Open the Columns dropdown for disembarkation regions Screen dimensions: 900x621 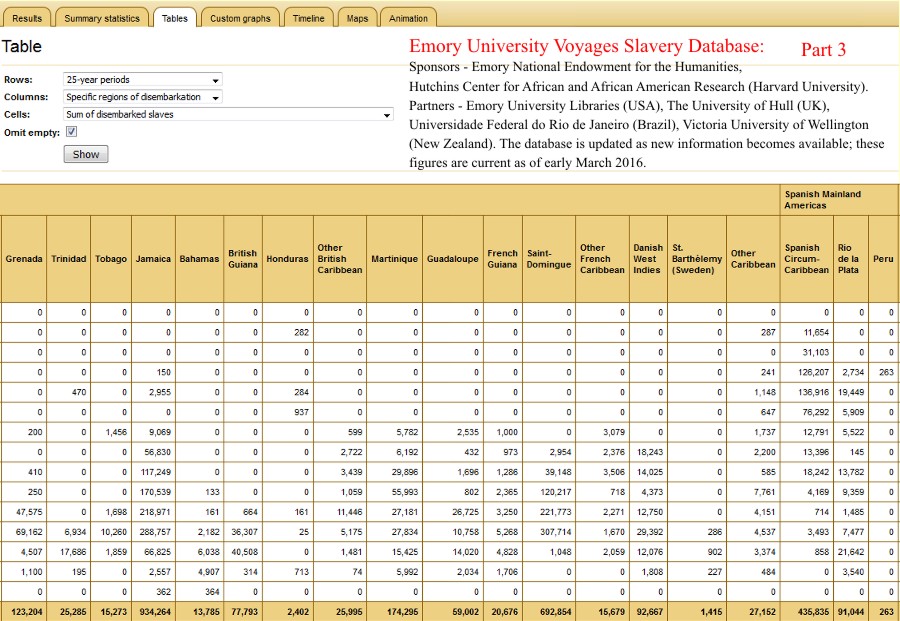[142, 97]
